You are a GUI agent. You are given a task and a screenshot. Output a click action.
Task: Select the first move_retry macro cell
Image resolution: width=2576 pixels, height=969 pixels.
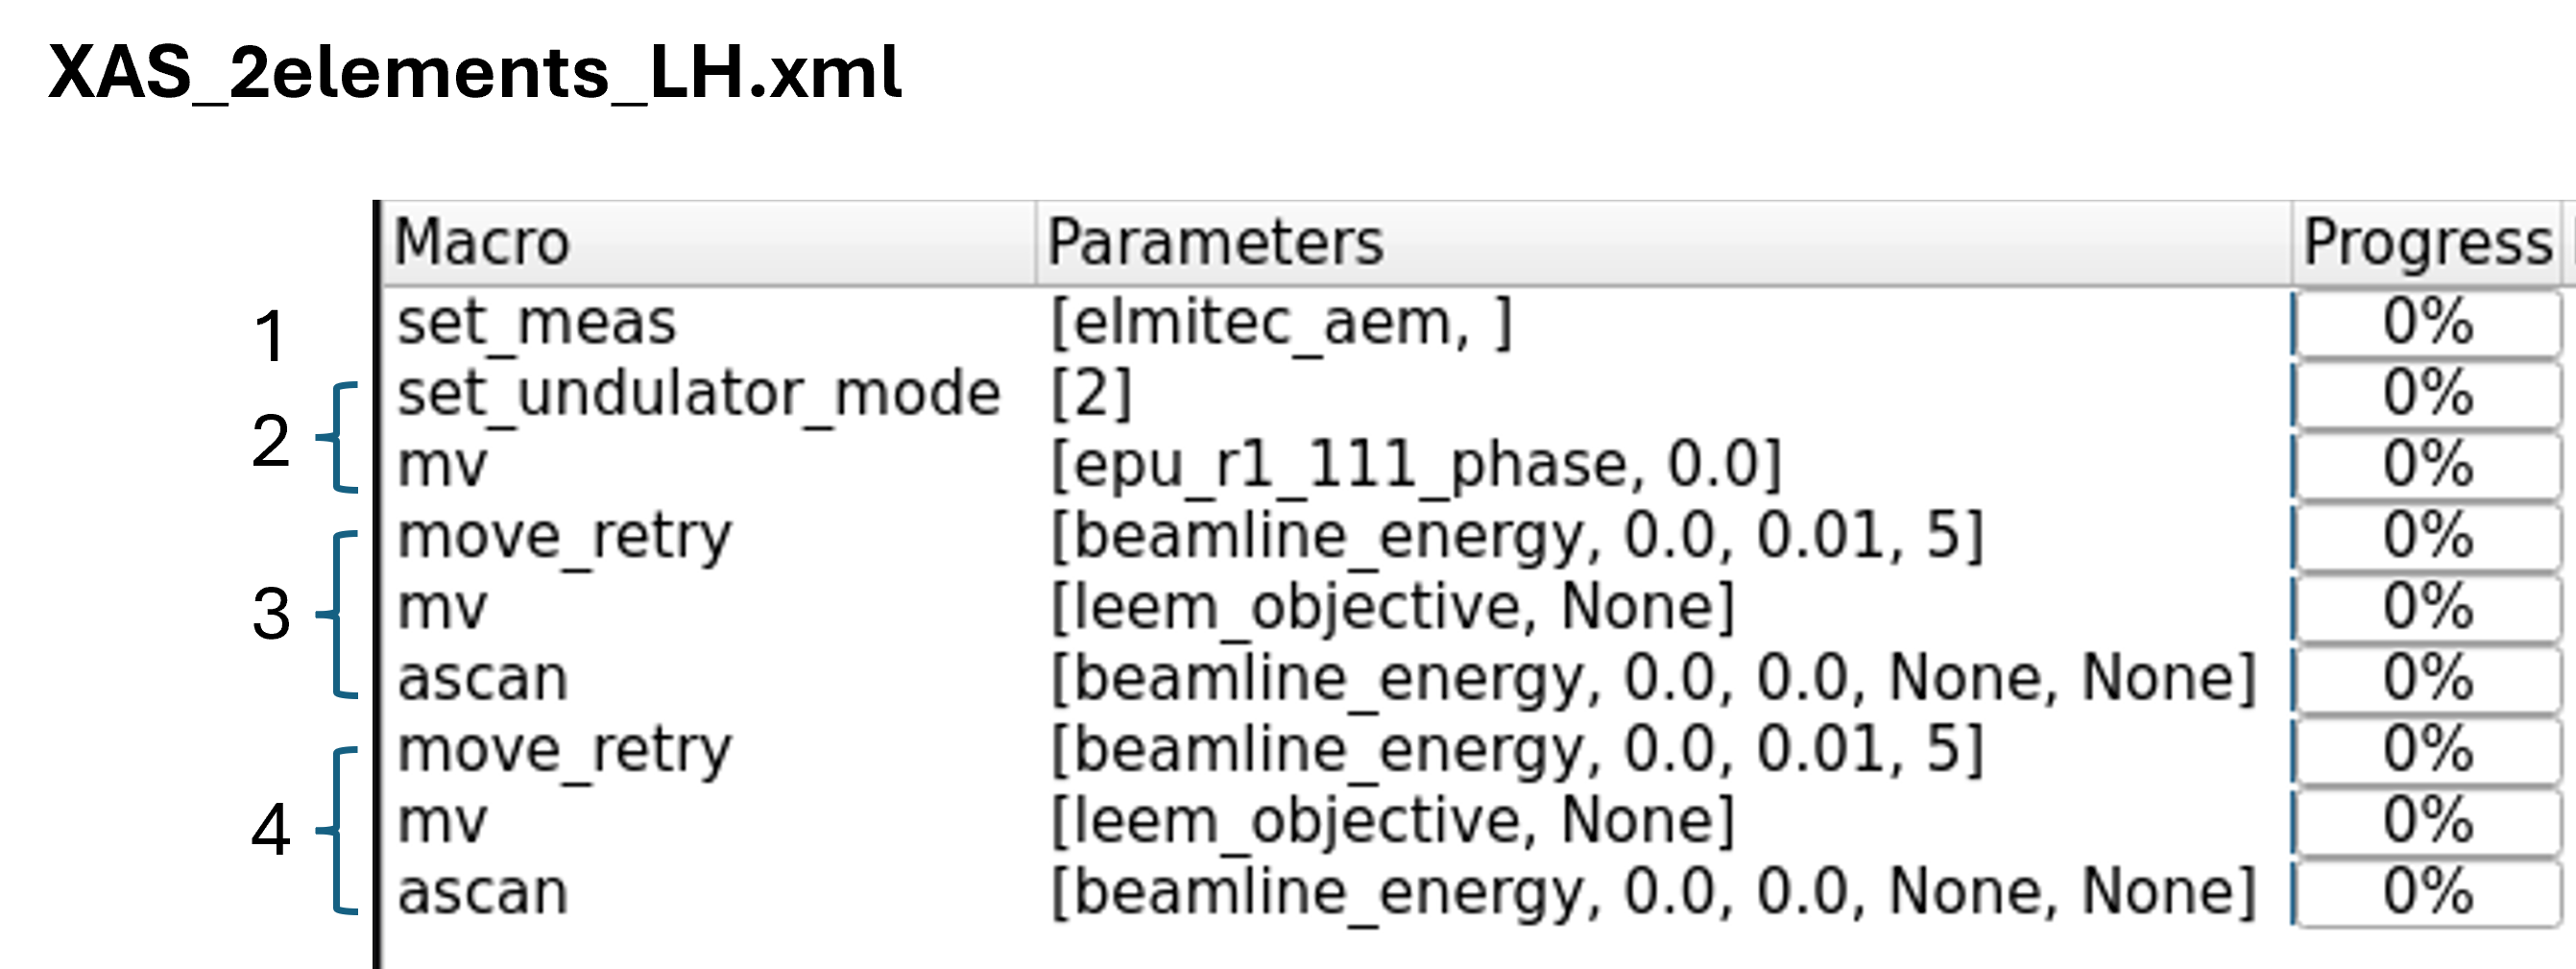[564, 537]
